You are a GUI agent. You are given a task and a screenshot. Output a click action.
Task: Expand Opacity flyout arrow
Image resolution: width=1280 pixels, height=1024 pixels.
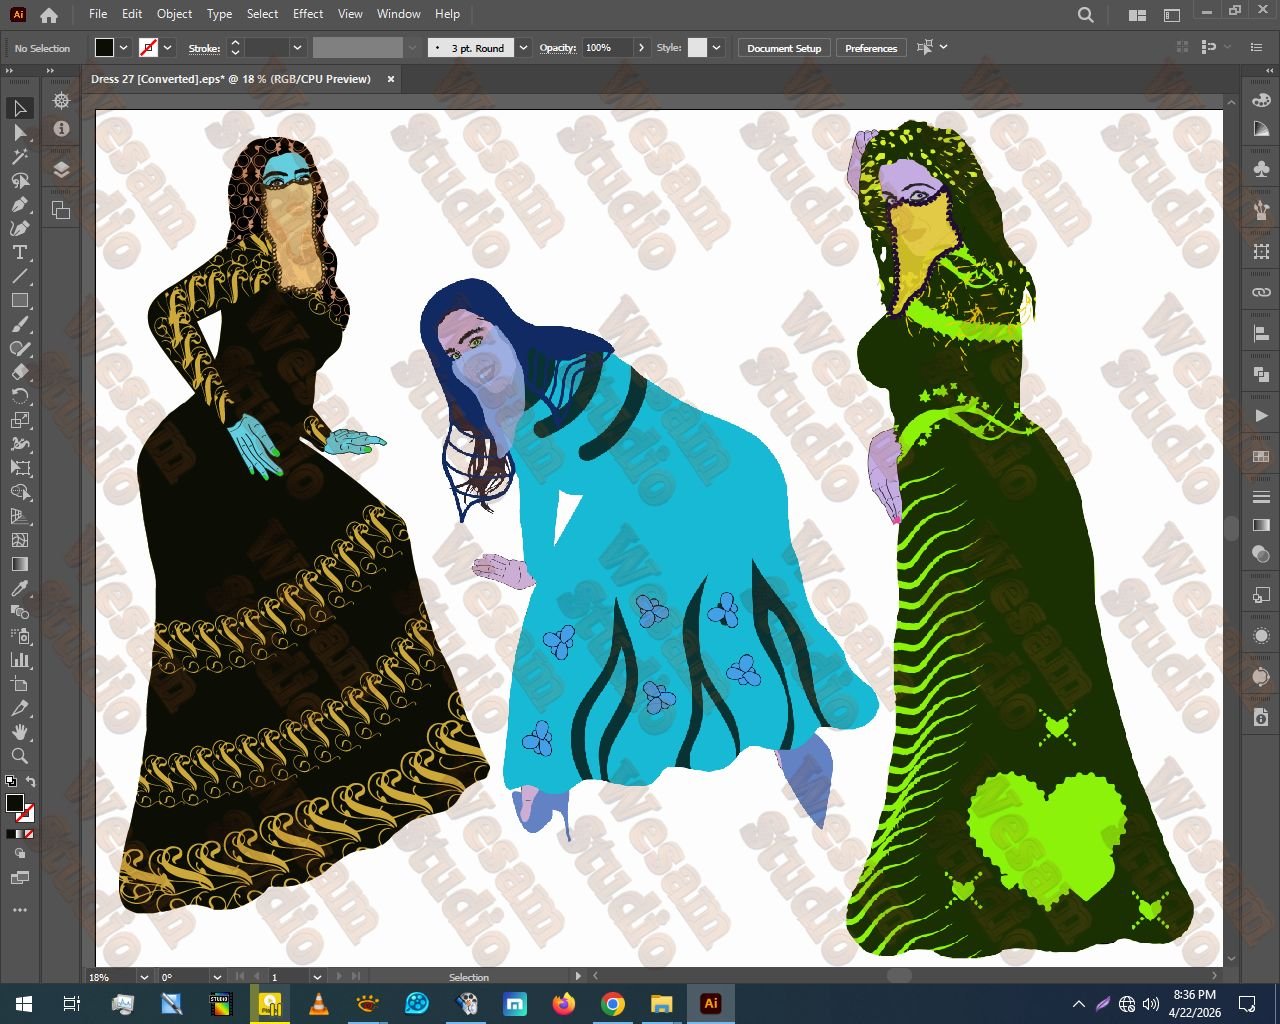(x=641, y=48)
